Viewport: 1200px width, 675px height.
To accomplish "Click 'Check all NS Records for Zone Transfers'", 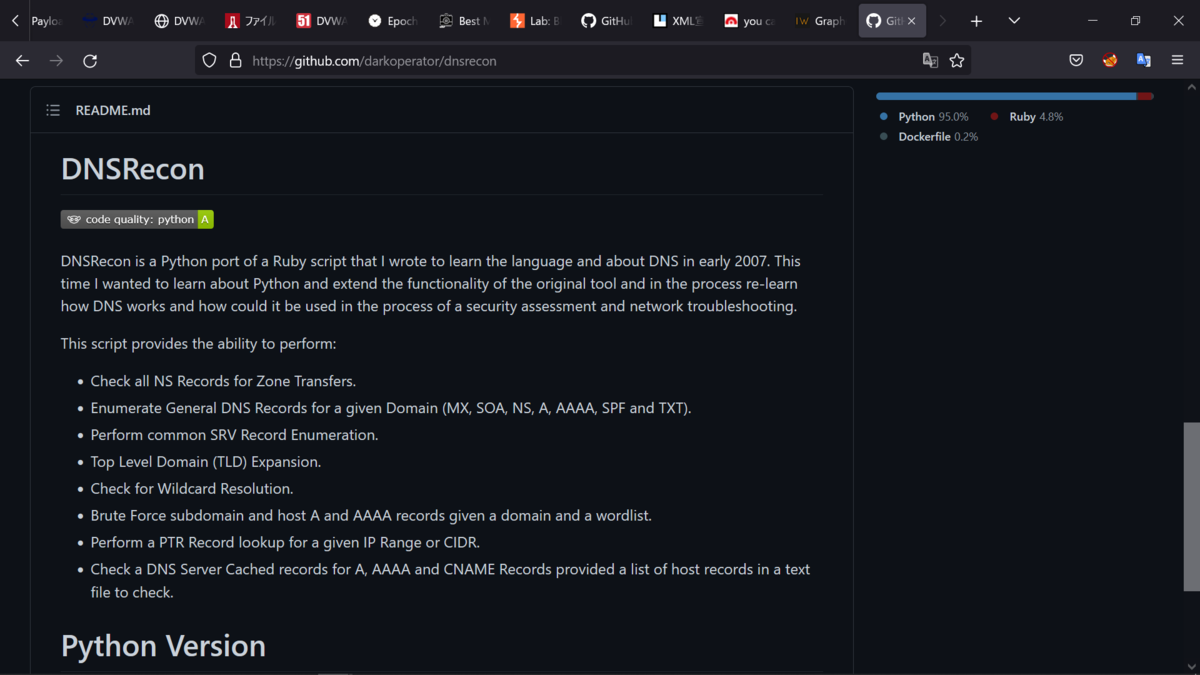I will (223, 381).
